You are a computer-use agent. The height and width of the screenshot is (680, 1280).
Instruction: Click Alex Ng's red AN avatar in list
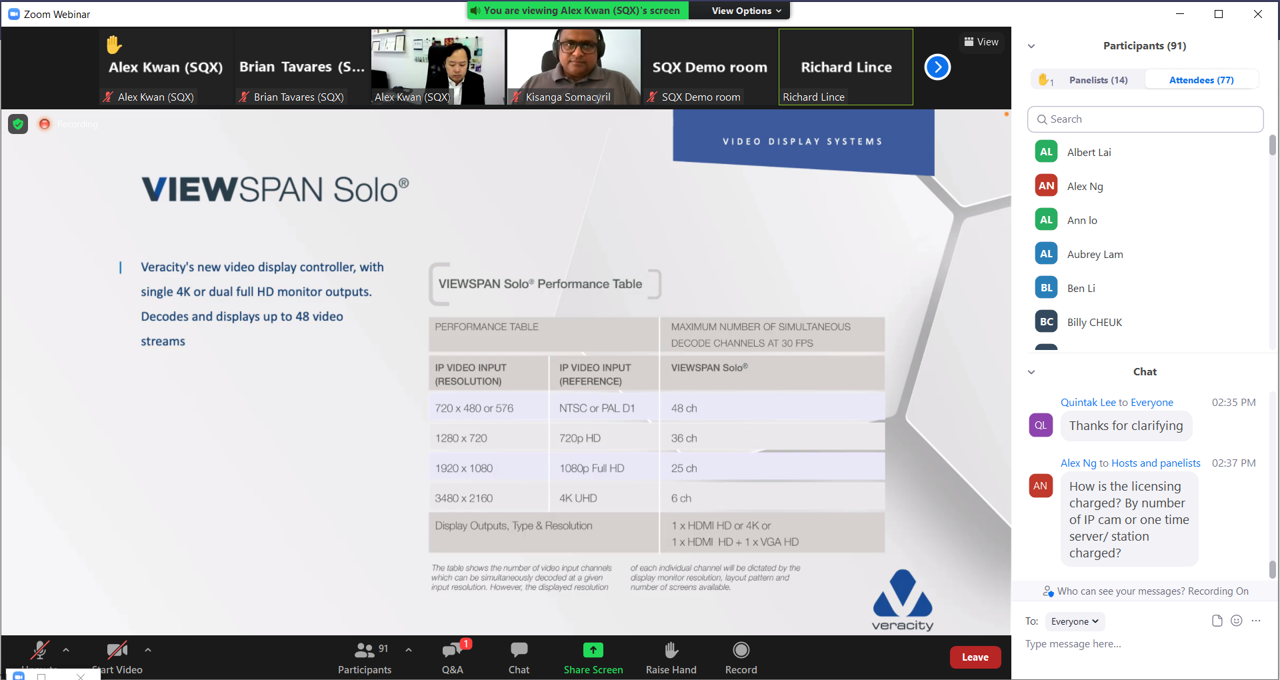(1046, 186)
